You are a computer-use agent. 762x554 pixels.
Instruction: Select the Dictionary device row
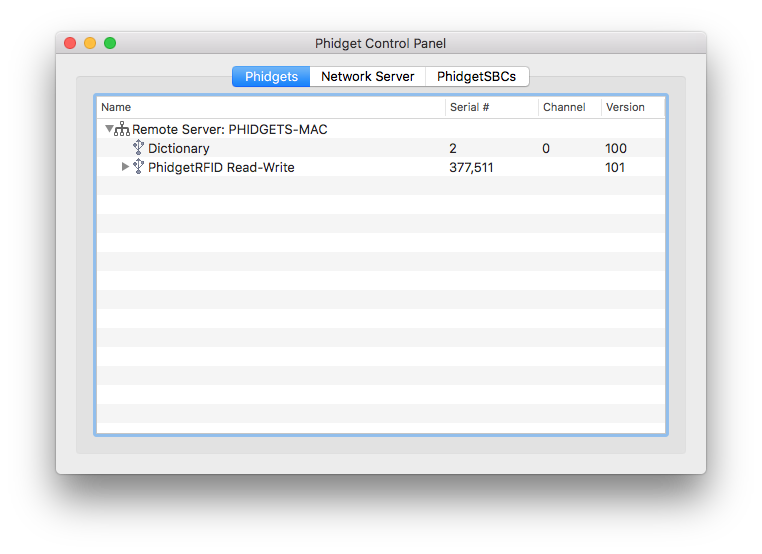point(381,148)
